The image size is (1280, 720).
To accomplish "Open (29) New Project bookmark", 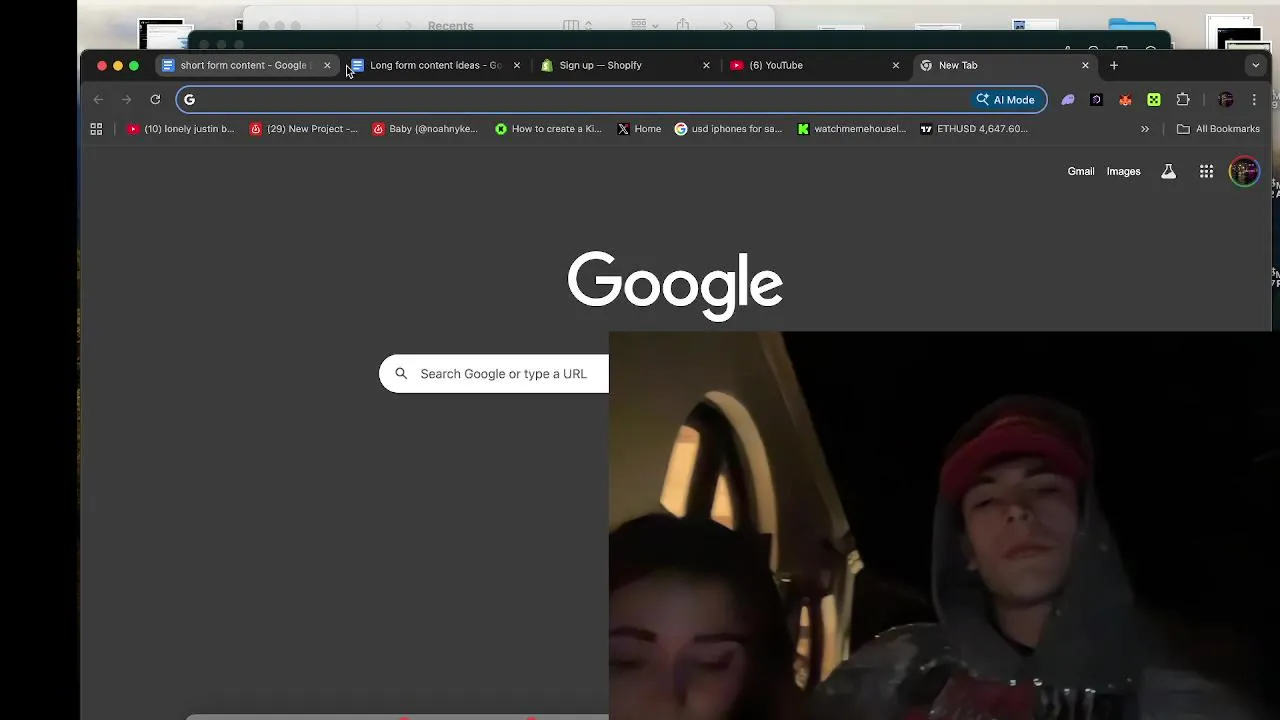I will tap(303, 128).
